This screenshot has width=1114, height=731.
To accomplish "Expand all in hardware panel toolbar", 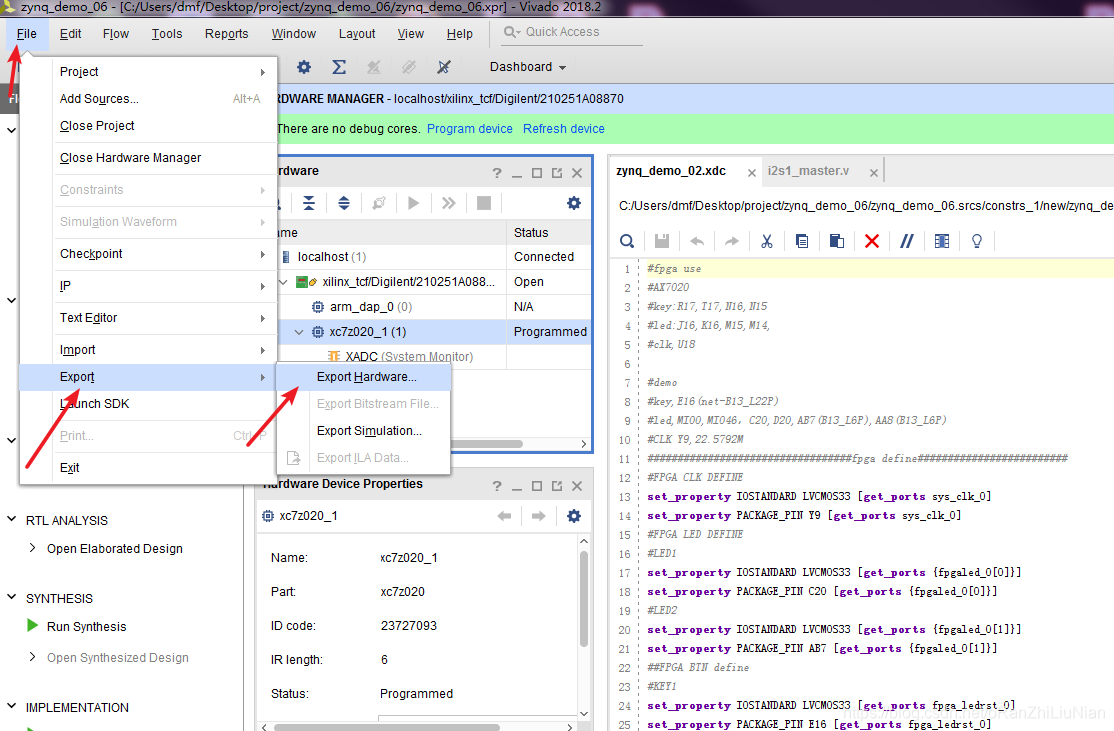I will (x=344, y=203).
